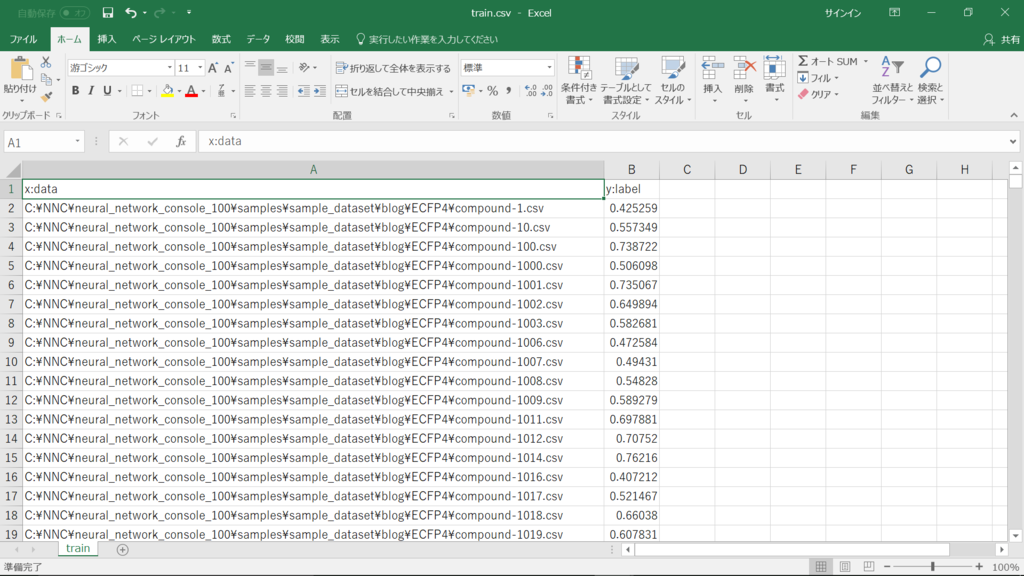Apply Underline formatting
Image resolution: width=1024 pixels, height=576 pixels.
pyautogui.click(x=107, y=91)
